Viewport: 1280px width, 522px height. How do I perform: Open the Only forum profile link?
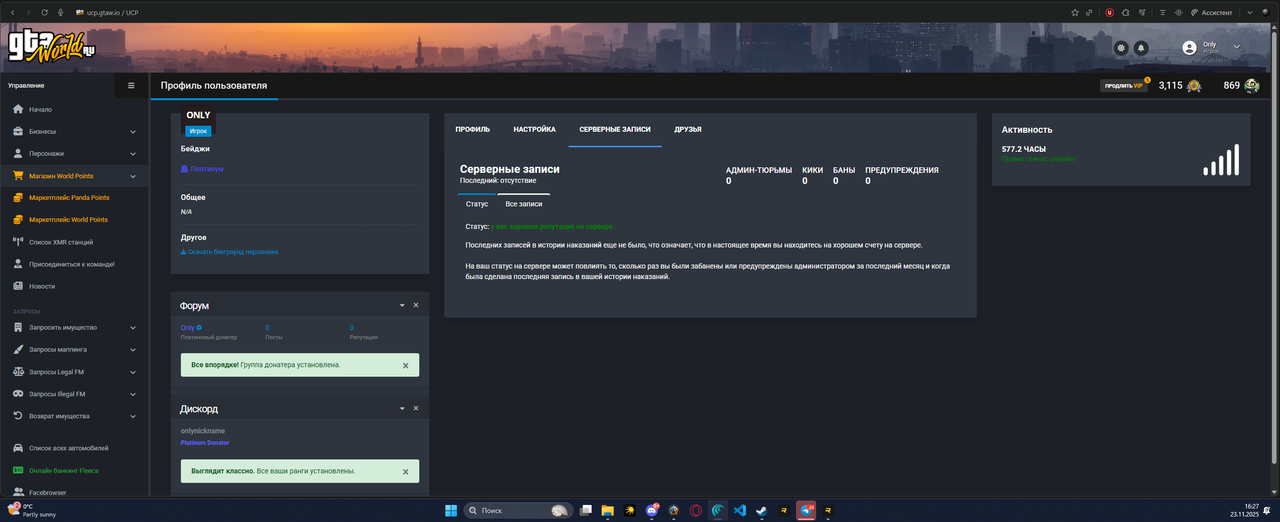[x=188, y=328]
